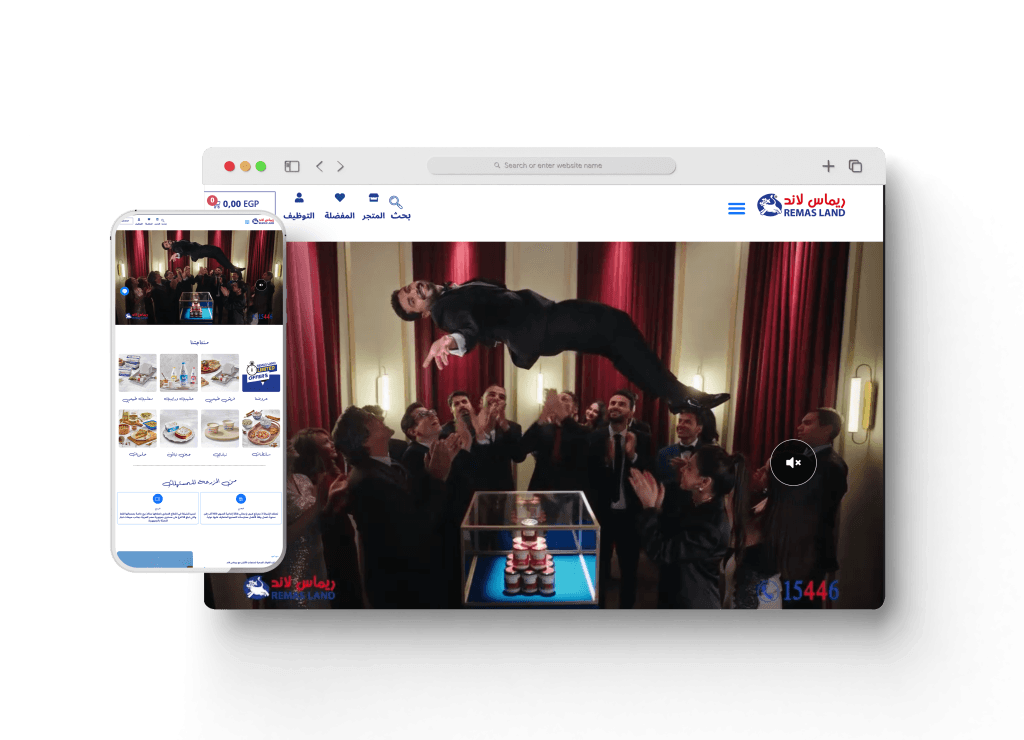Click the browser address search field
The image size is (1024, 740).
tap(552, 166)
